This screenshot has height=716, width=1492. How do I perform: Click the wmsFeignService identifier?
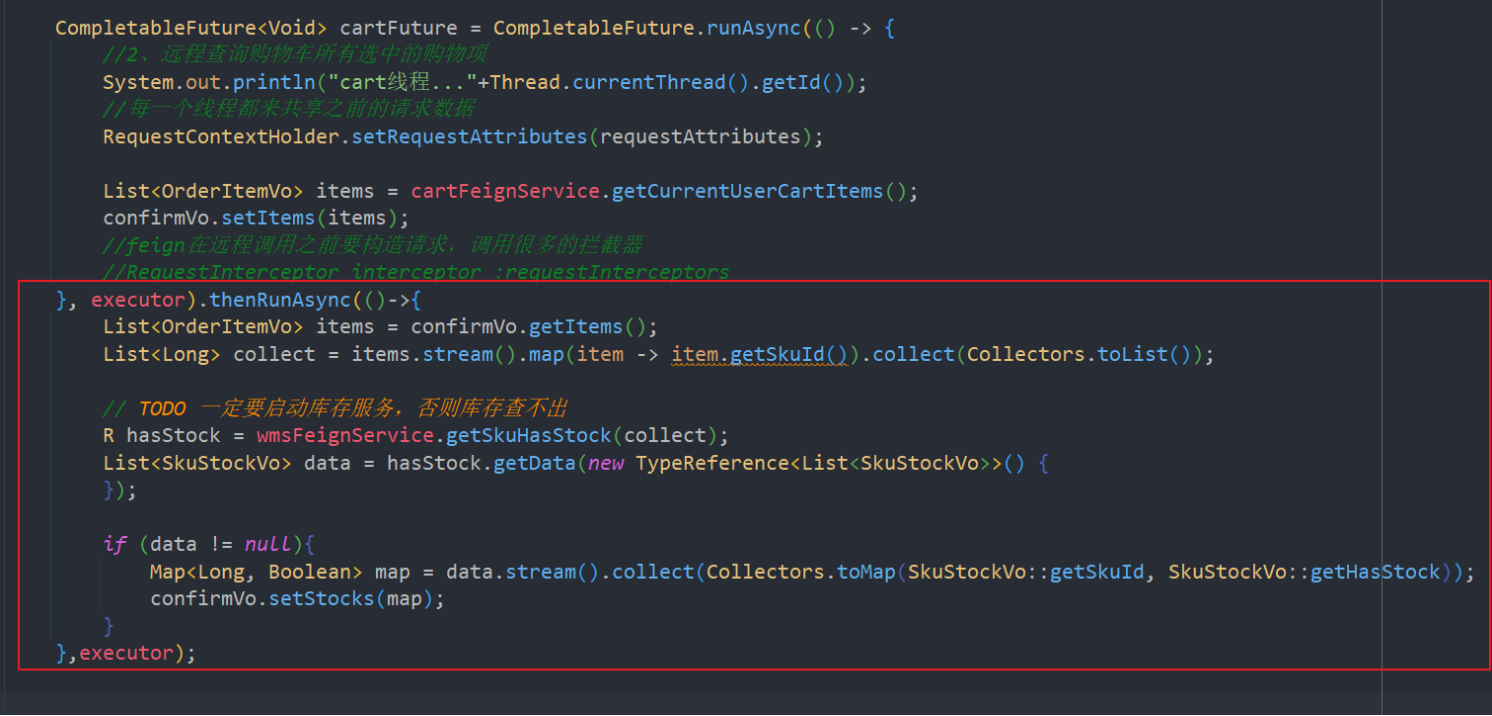(x=345, y=435)
